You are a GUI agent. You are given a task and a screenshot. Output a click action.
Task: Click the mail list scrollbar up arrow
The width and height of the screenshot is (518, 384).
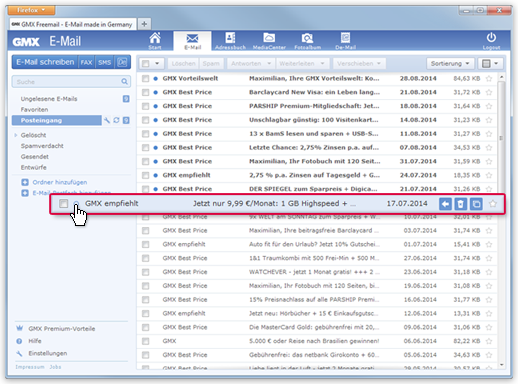coord(501,77)
